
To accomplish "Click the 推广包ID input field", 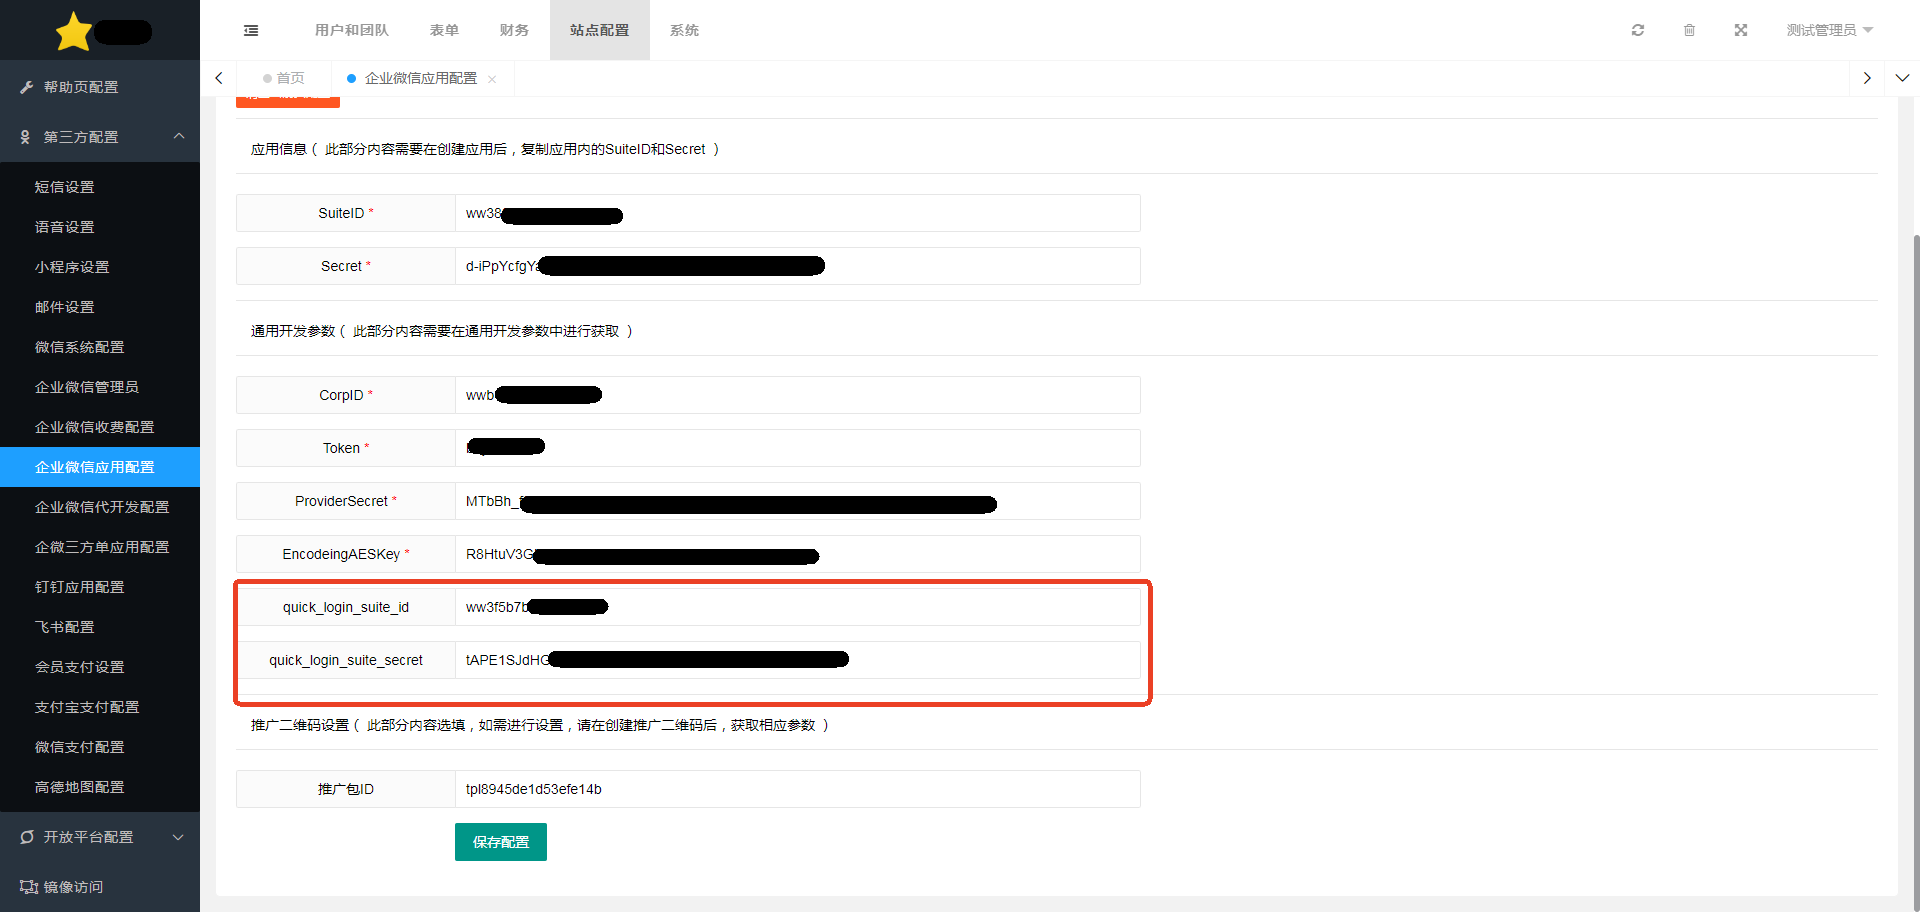I will click(796, 789).
